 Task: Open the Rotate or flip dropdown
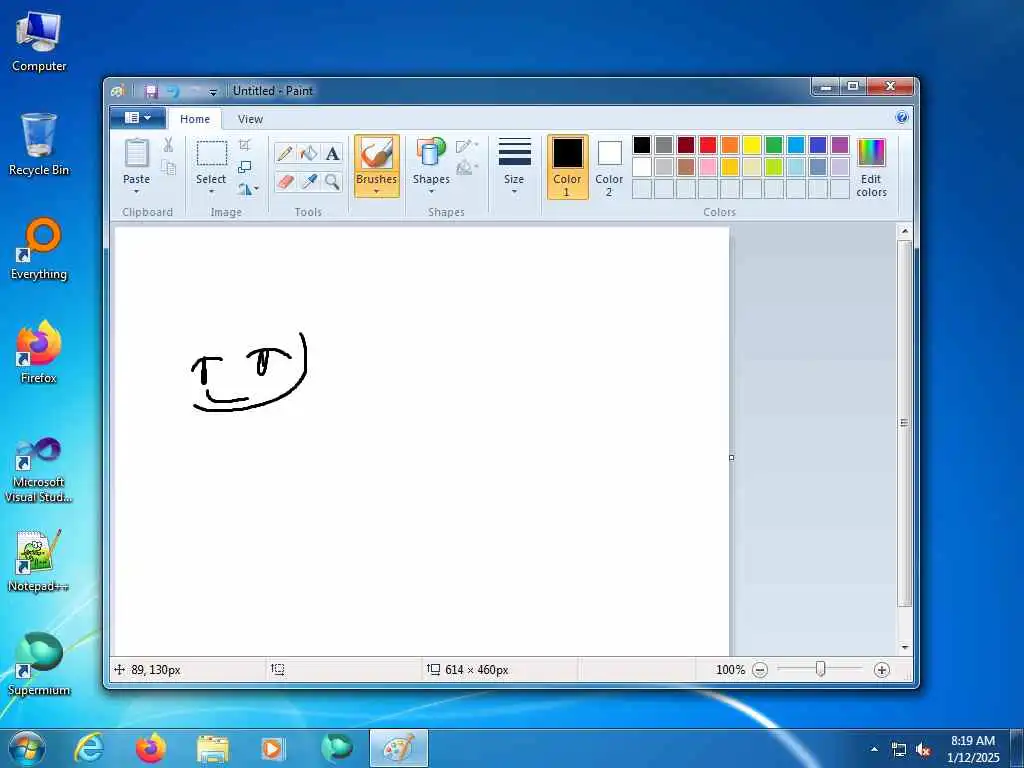click(x=248, y=189)
